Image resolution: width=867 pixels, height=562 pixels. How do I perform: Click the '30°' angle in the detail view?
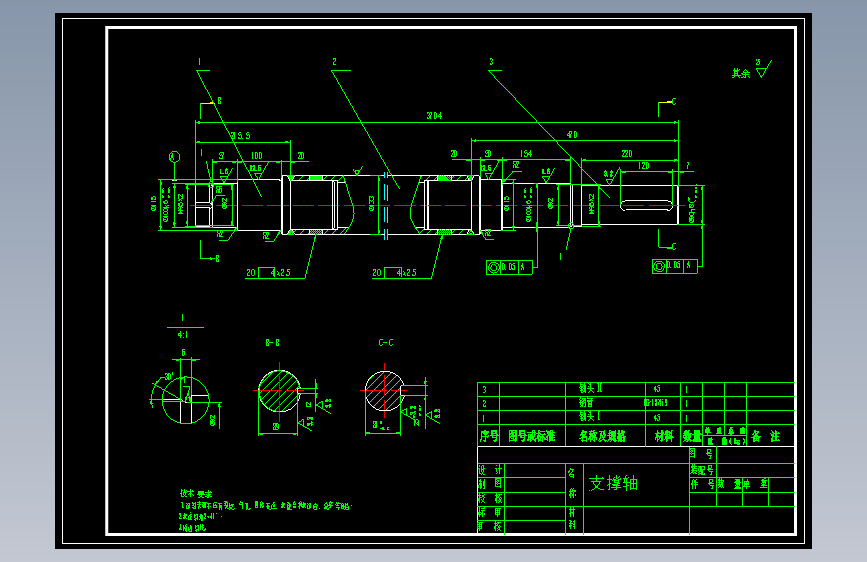169,377
